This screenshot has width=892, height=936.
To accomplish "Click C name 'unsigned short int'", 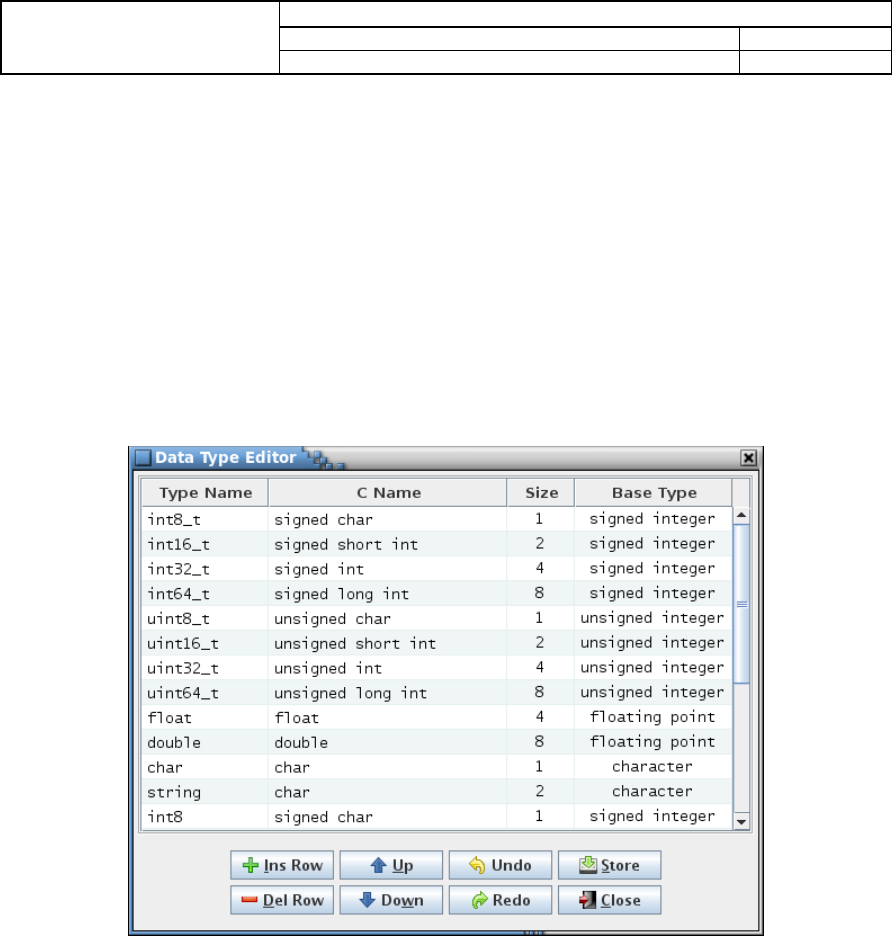I will click(388, 644).
